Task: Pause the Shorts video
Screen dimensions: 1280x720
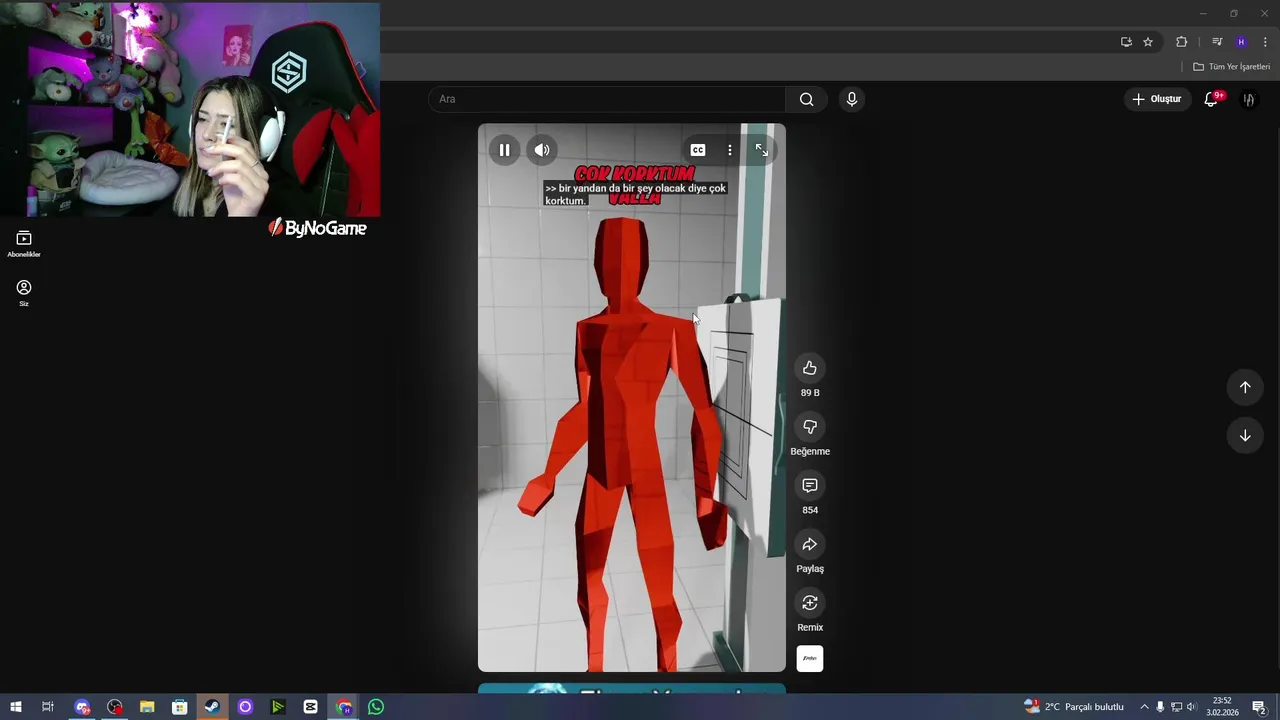Action: click(505, 150)
